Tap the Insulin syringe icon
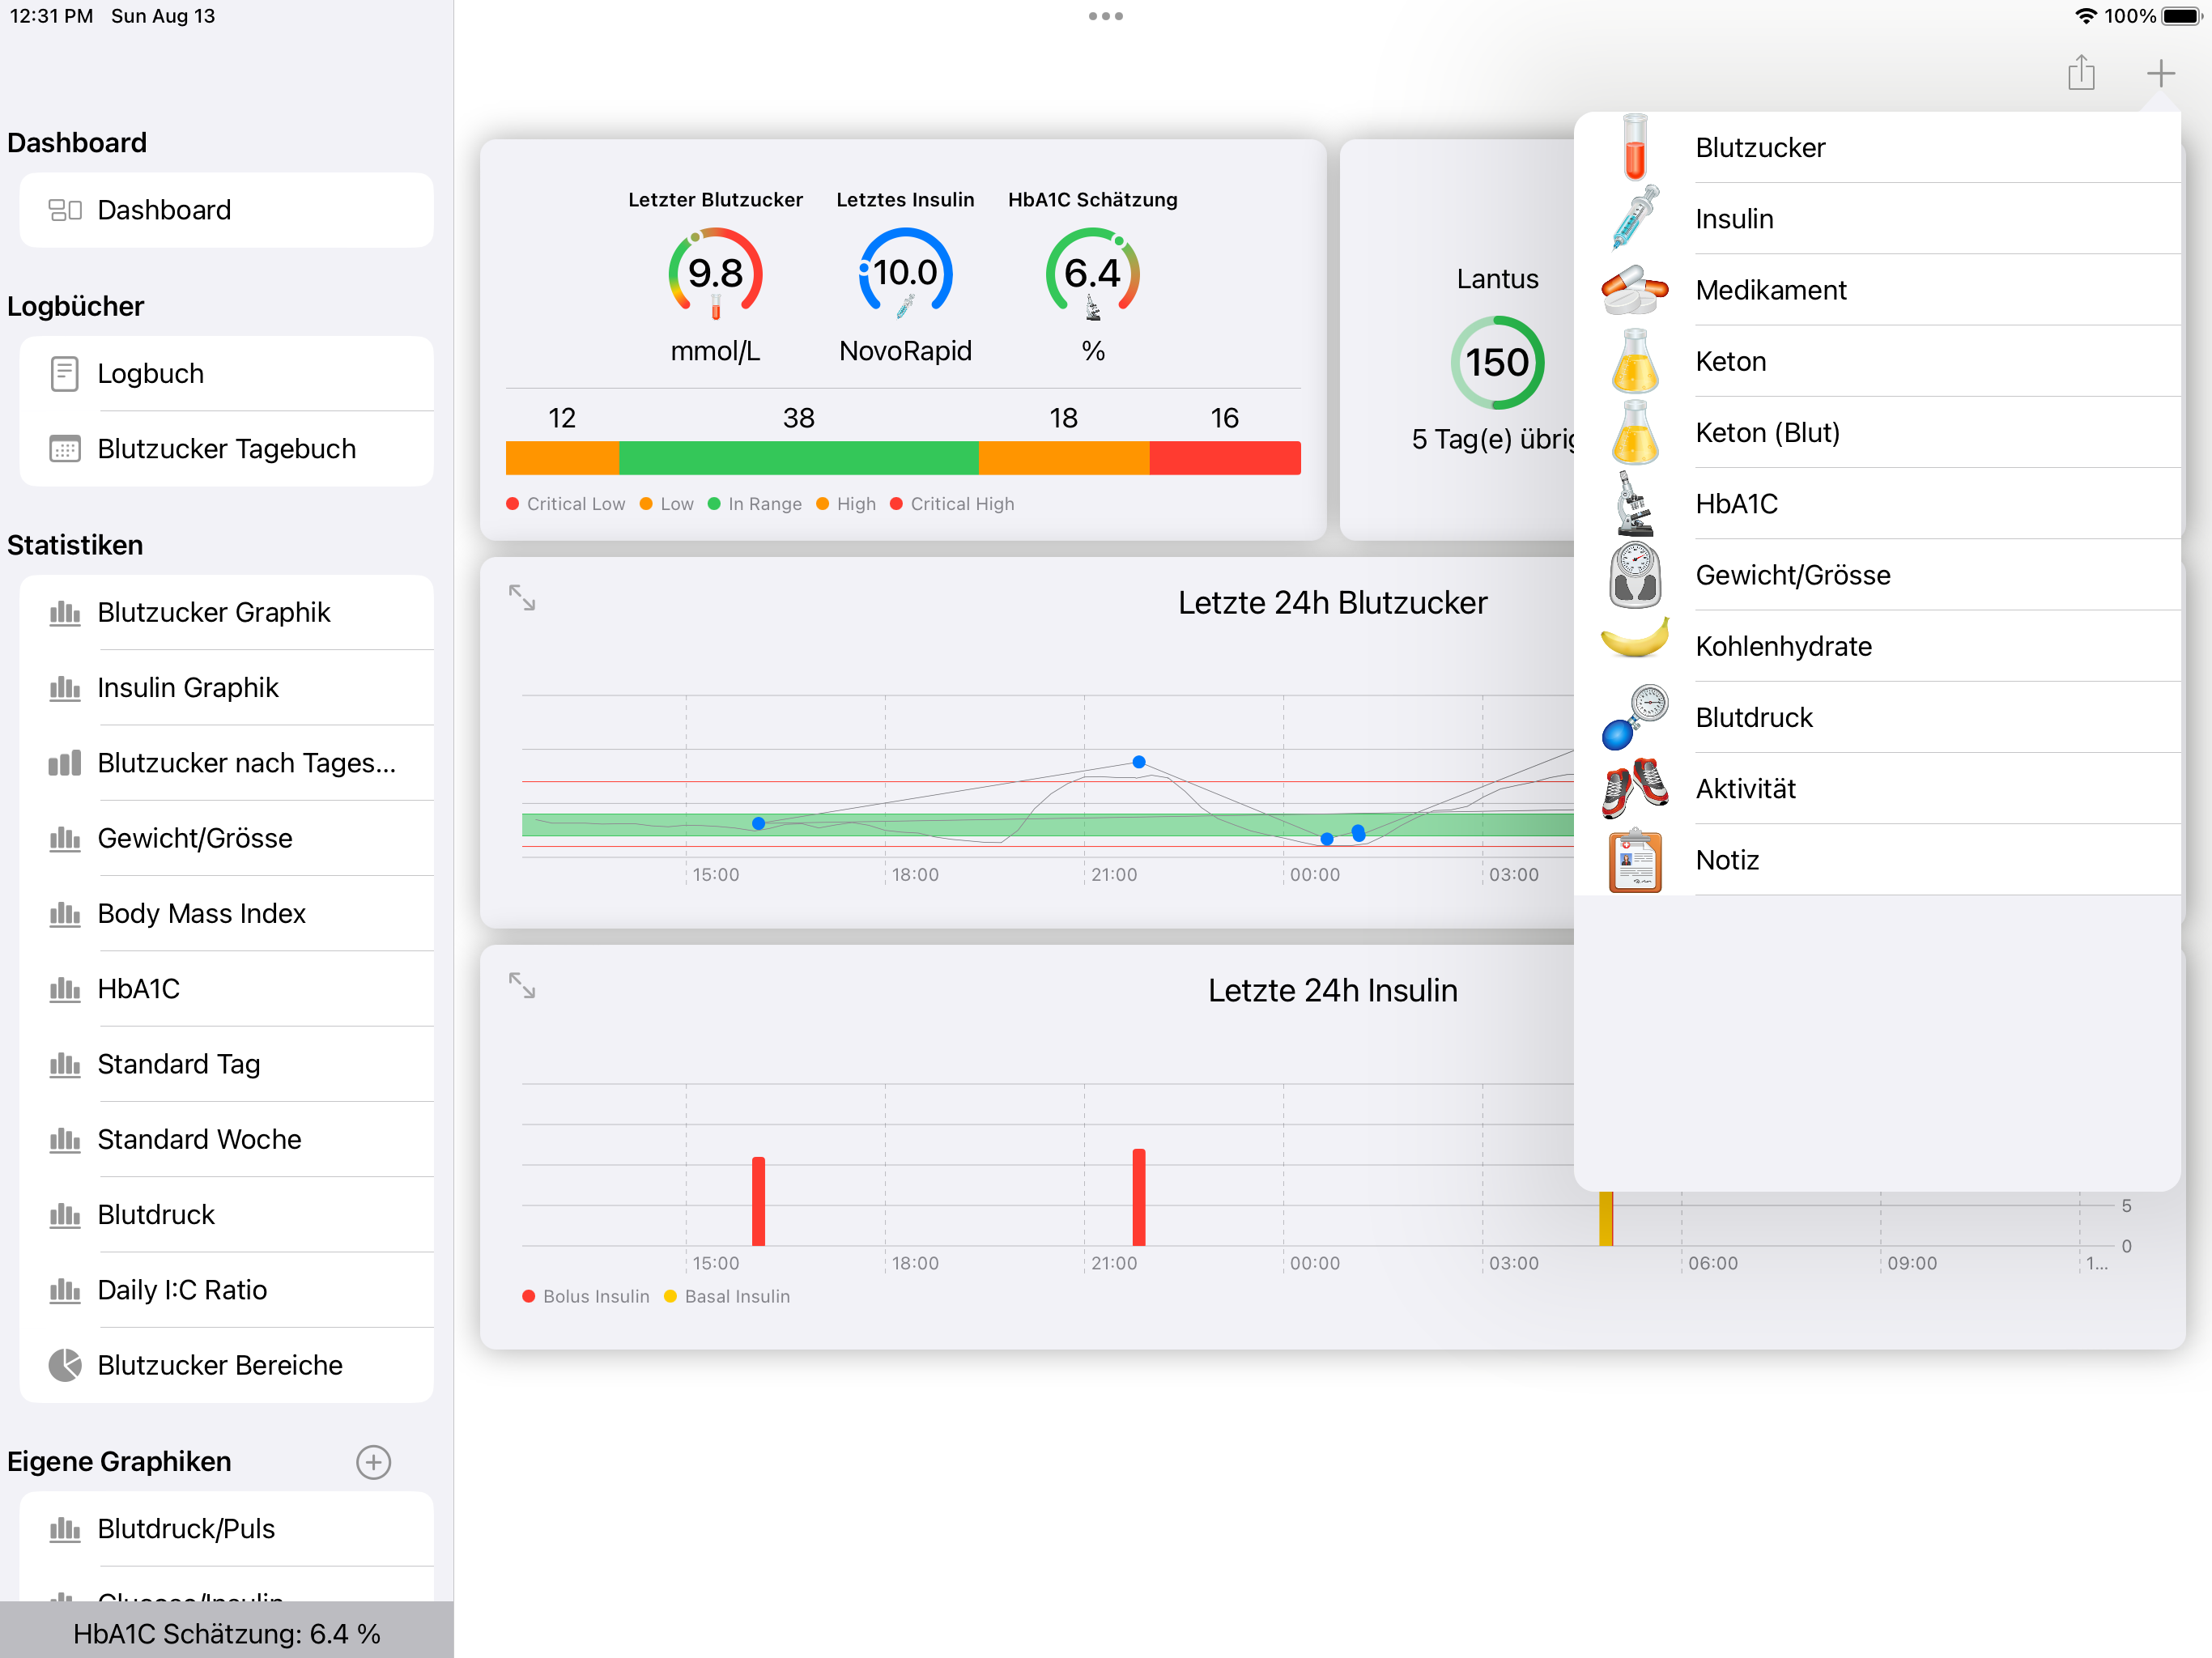The width and height of the screenshot is (2212, 1658). pos(1635,218)
